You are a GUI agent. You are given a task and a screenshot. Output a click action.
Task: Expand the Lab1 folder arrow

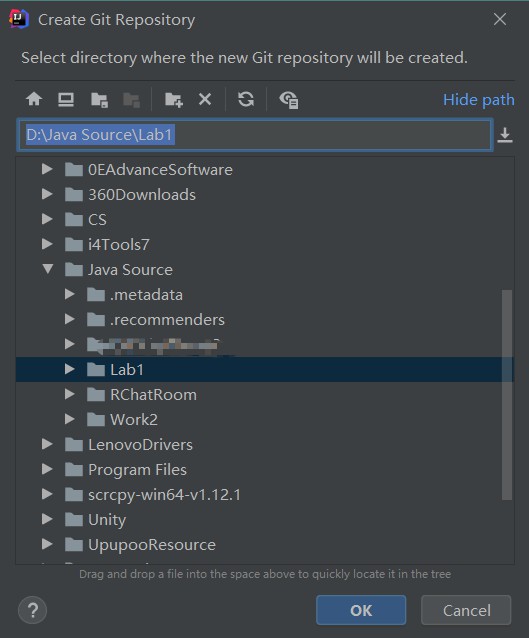70,369
